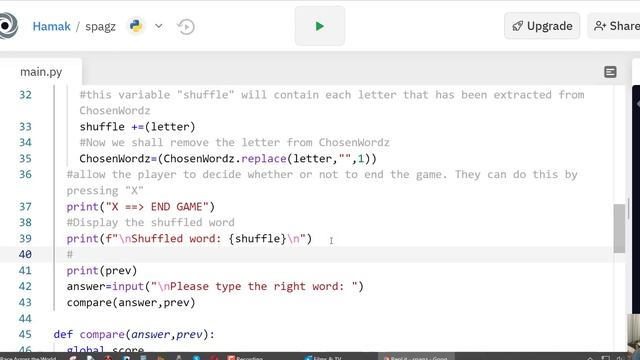The height and width of the screenshot is (360, 640).
Task: Click the 'shuffle +=(letter)' code line
Action: pyautogui.click(x=138, y=127)
